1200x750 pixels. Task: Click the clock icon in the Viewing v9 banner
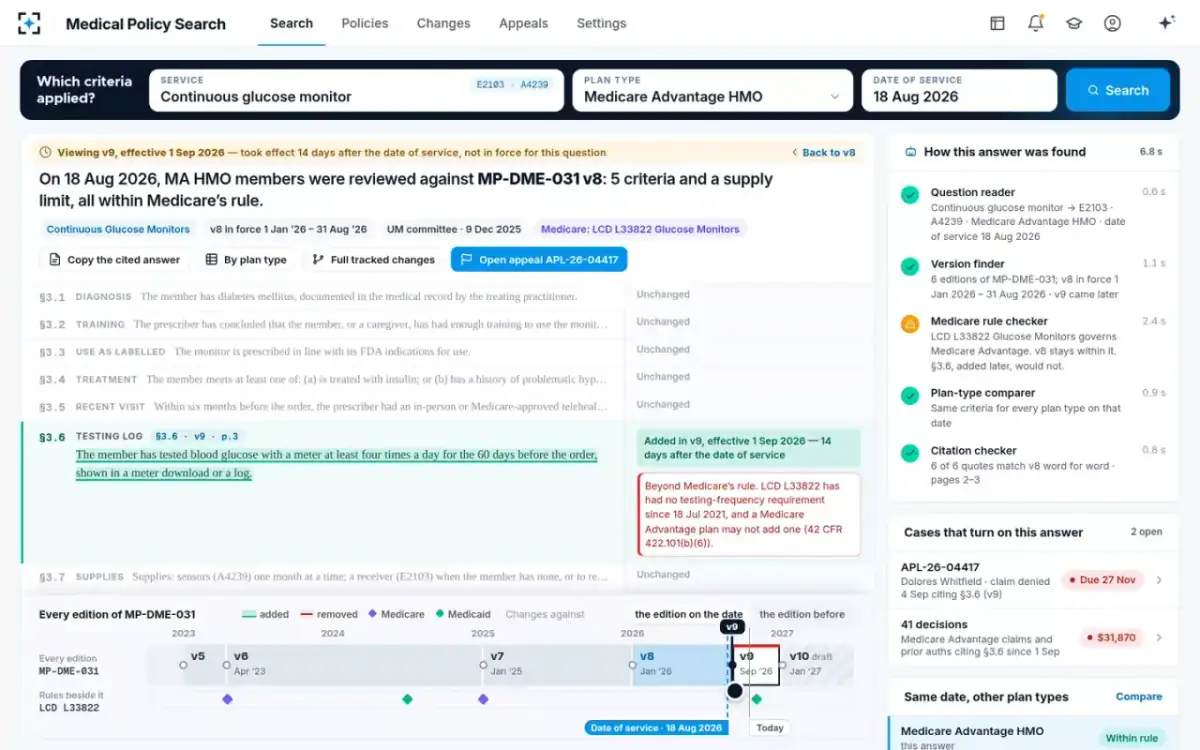click(x=45, y=153)
